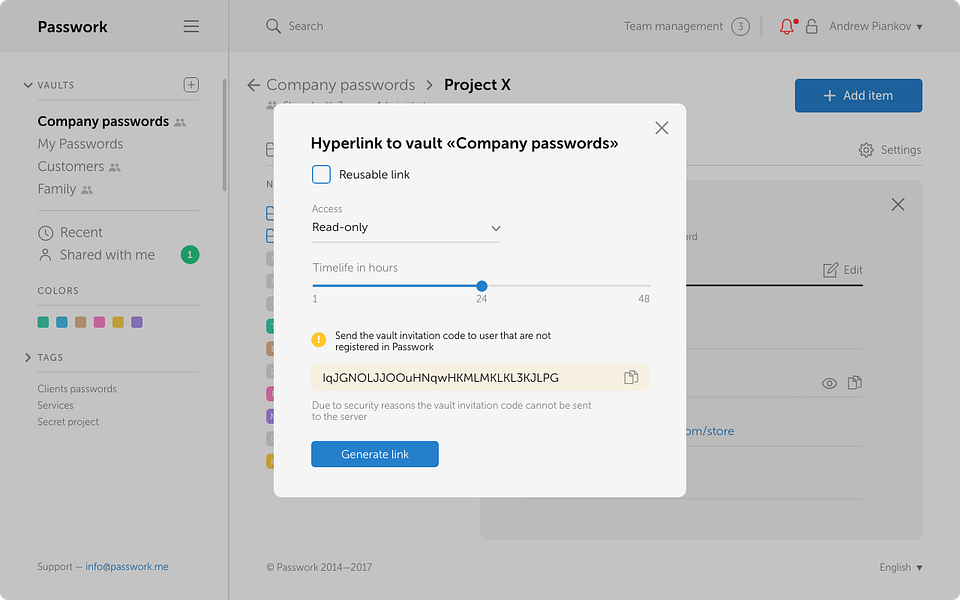This screenshot has height=600, width=960.
Task: Add a new vault with plus icon
Action: 191,84
